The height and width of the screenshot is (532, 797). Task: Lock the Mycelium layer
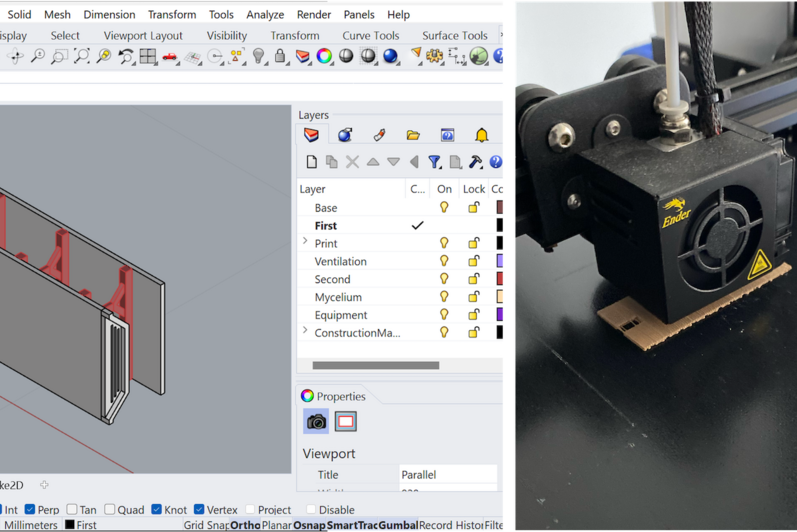[x=473, y=297]
